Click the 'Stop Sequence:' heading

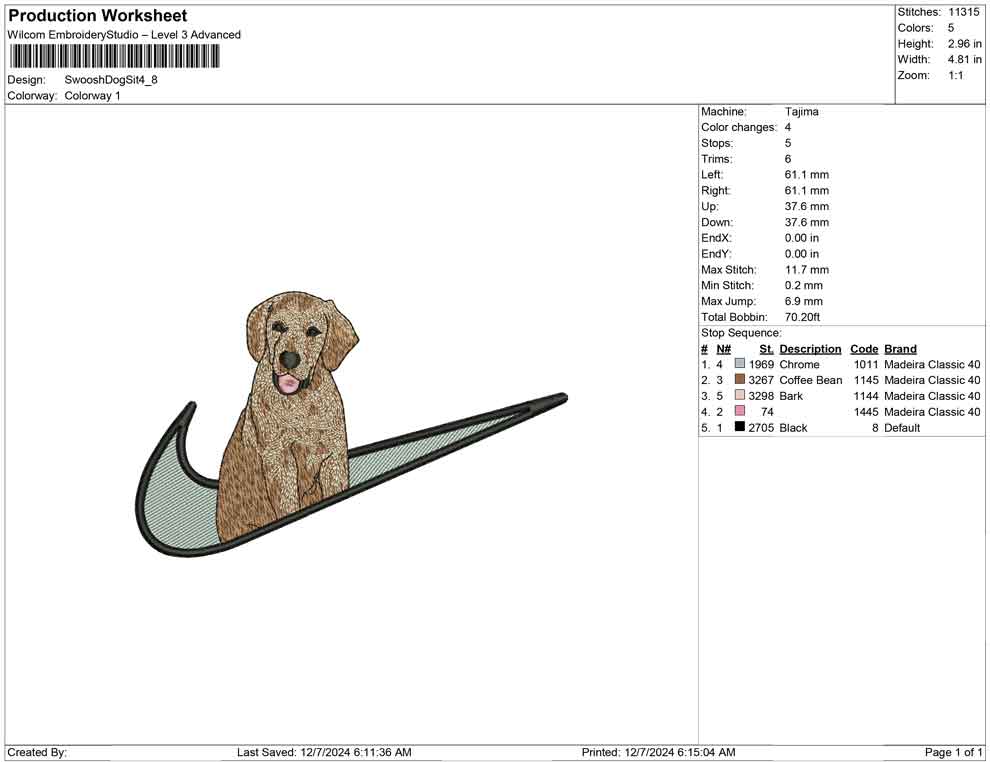pos(741,333)
